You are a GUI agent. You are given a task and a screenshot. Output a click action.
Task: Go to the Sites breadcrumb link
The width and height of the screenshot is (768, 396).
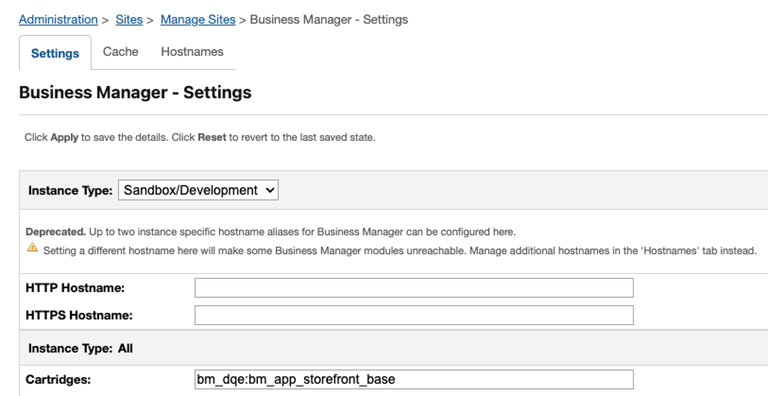tap(129, 20)
